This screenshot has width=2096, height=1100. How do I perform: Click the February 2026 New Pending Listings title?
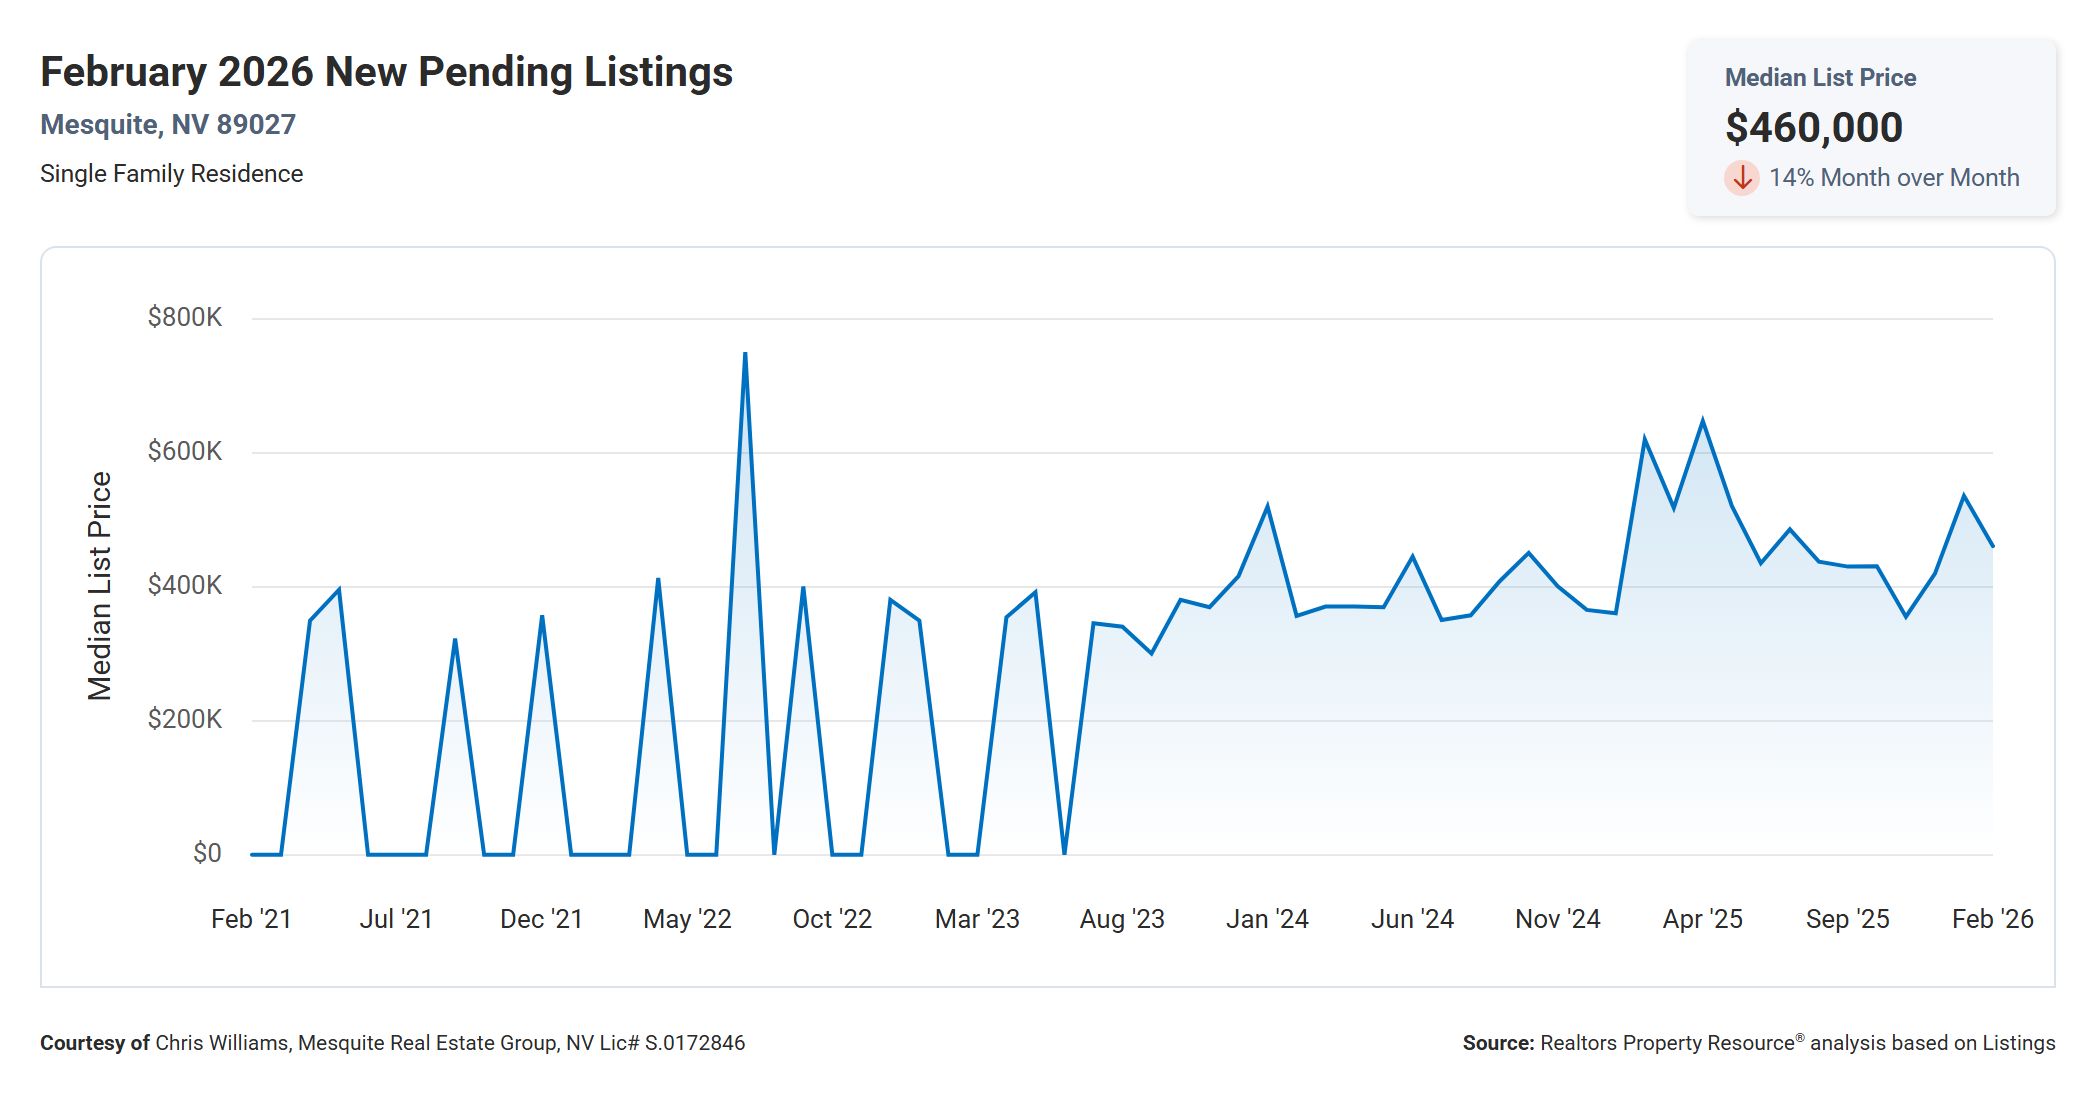(386, 70)
